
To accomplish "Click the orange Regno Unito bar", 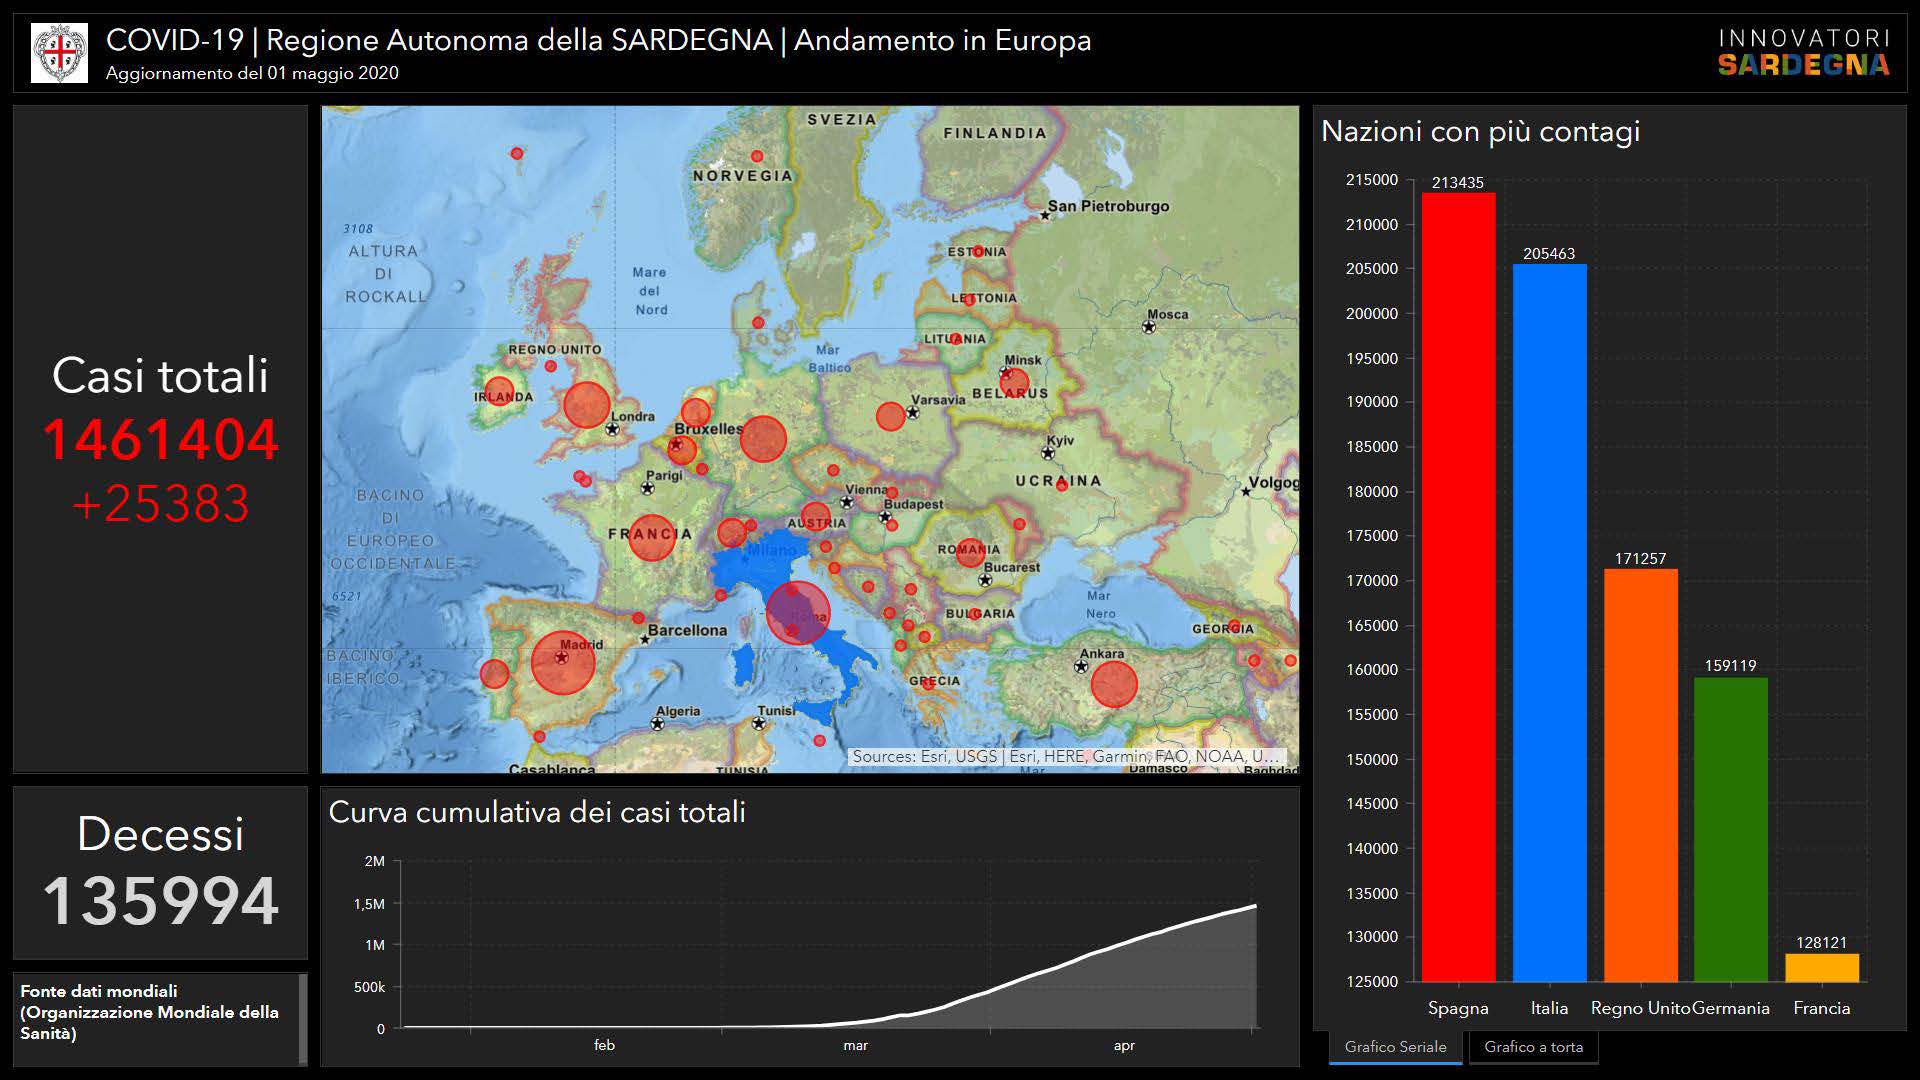I will (1640, 775).
